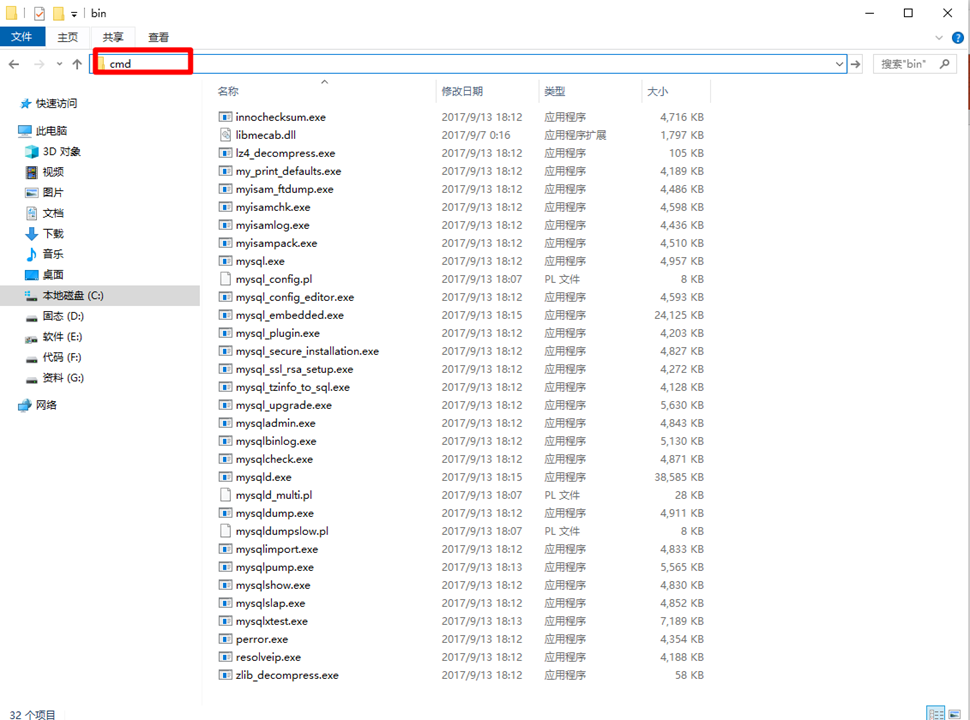This screenshot has width=970, height=720.
Task: Click the mysqldump.exe file icon
Action: [226, 513]
